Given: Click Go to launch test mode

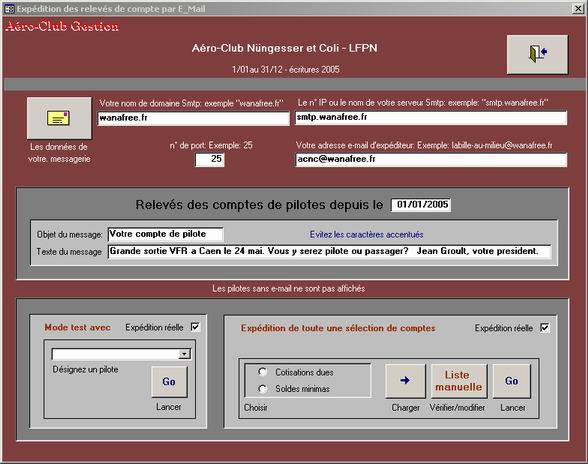Looking at the screenshot, I should coord(169,382).
